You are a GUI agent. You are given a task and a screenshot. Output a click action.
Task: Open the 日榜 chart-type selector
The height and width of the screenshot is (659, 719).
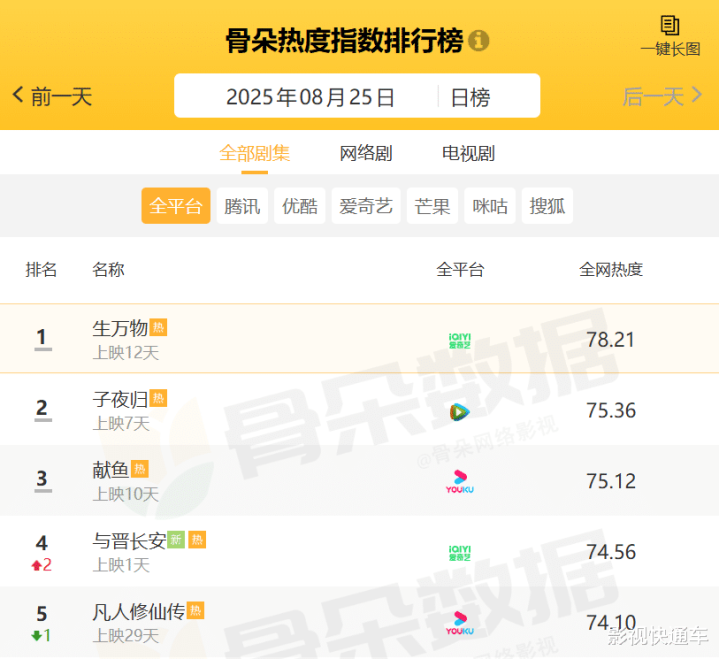[471, 97]
